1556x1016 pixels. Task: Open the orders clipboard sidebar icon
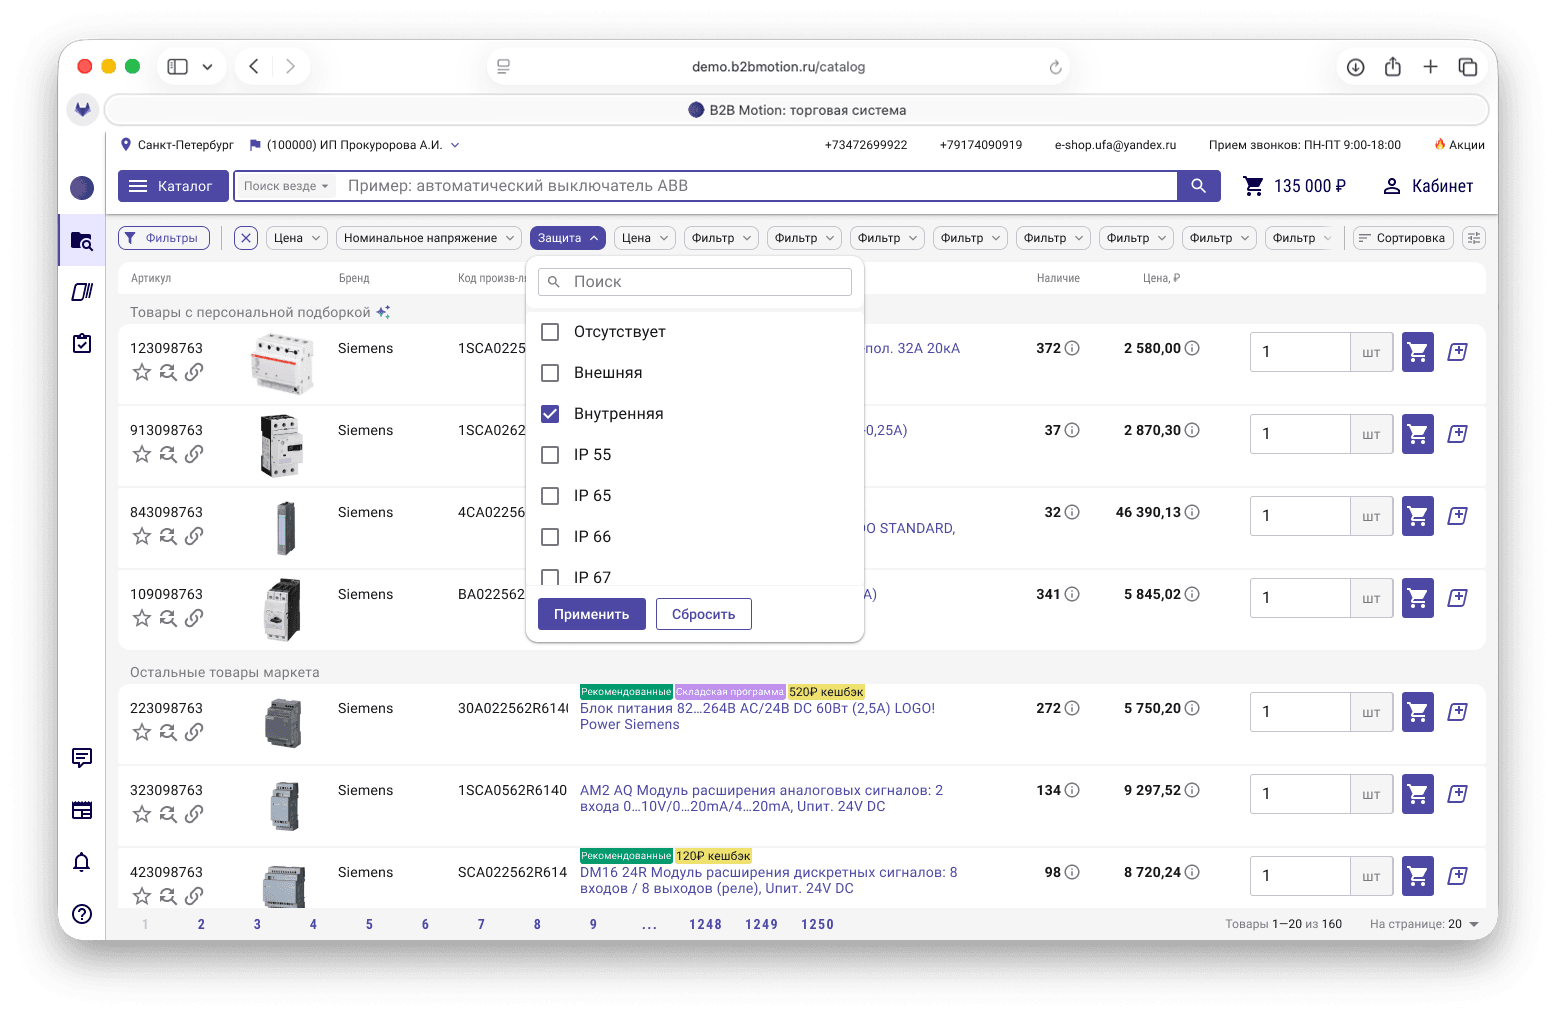(82, 343)
